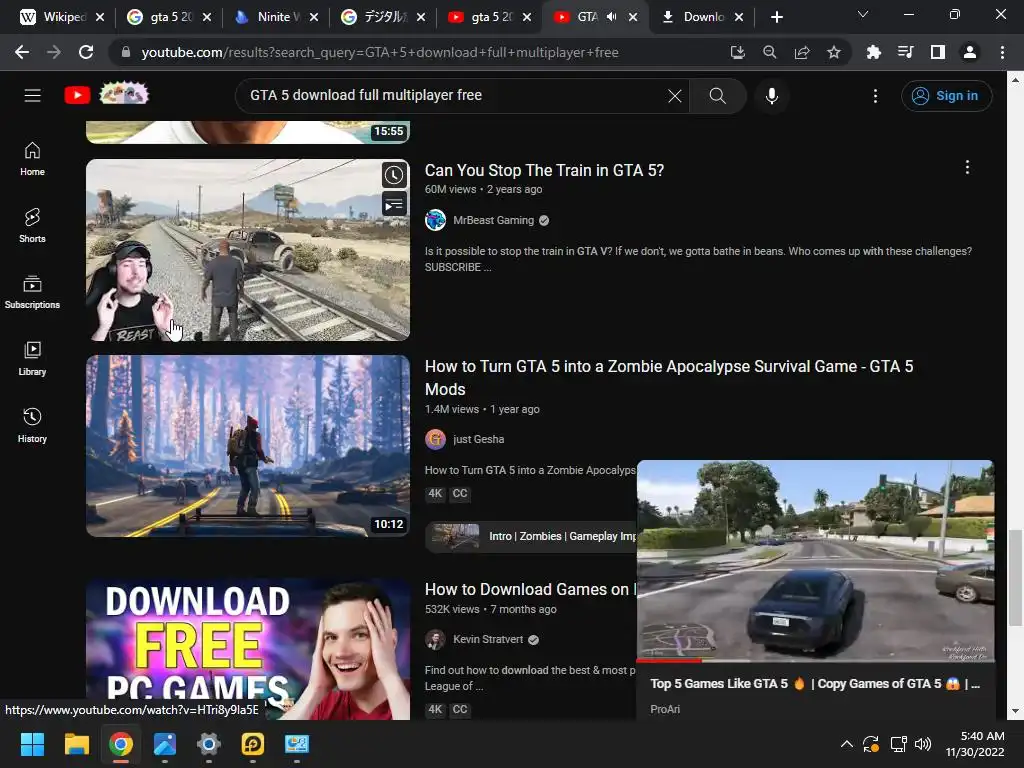Screen dimensions: 1024x768
Task: Clear the search box with X
Action: (675, 96)
